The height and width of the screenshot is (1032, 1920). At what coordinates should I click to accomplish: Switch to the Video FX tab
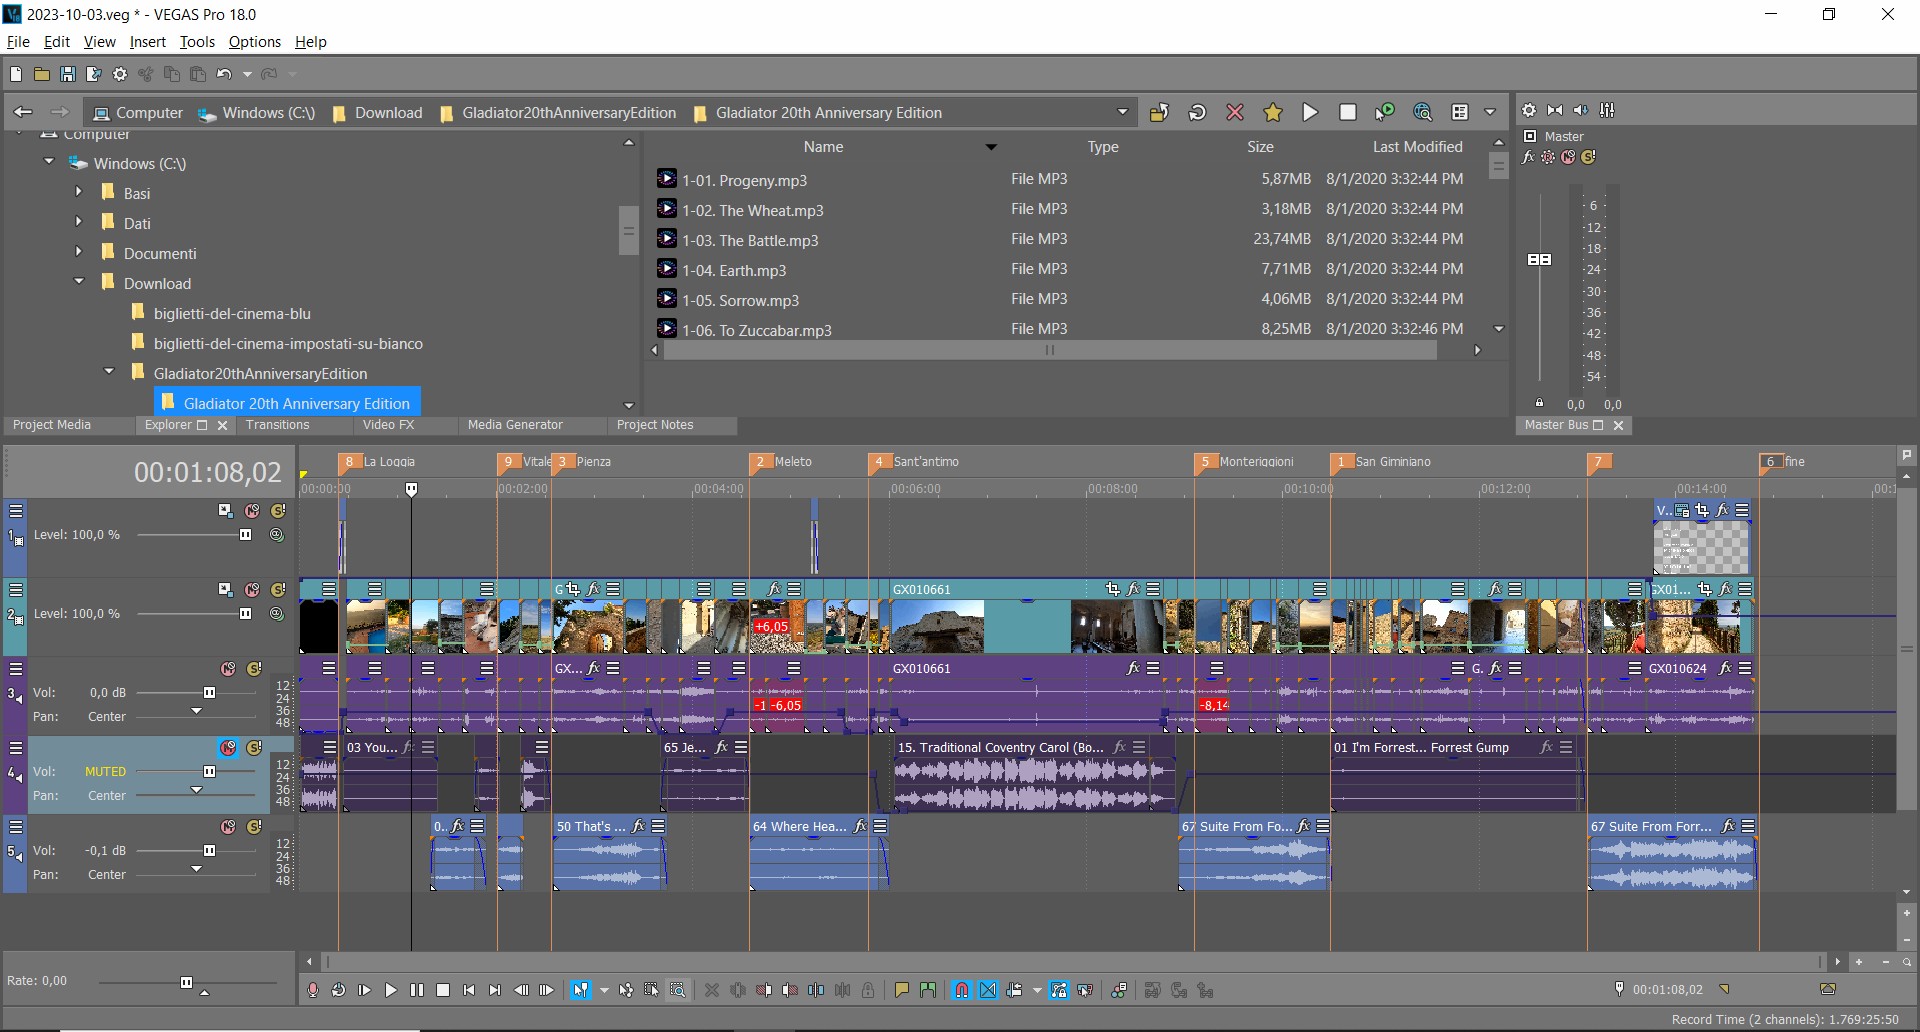(x=389, y=425)
